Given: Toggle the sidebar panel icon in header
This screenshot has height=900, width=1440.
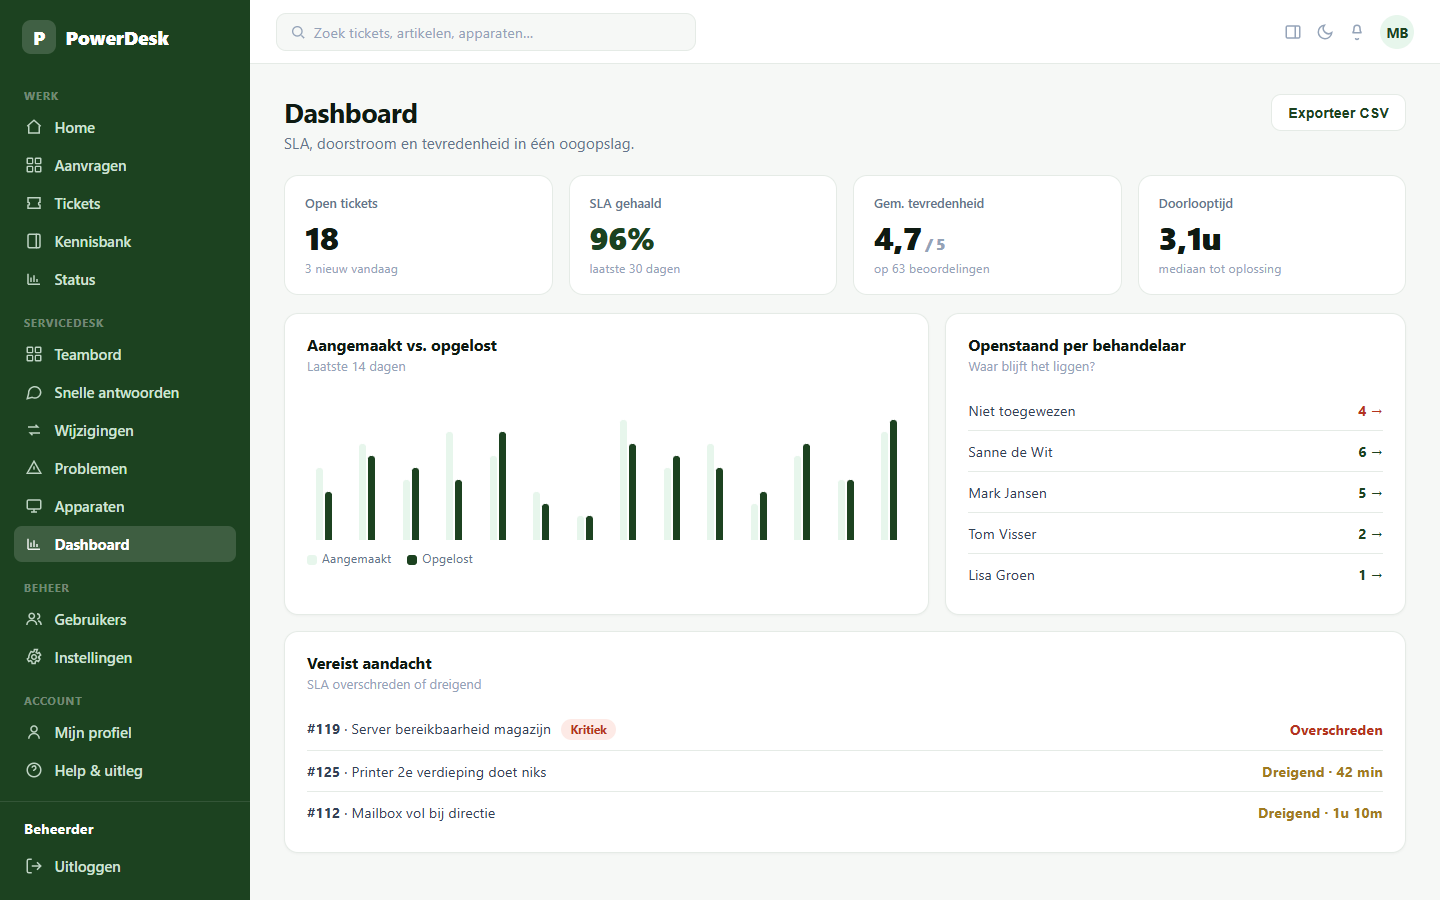Looking at the screenshot, I should click(x=1293, y=32).
